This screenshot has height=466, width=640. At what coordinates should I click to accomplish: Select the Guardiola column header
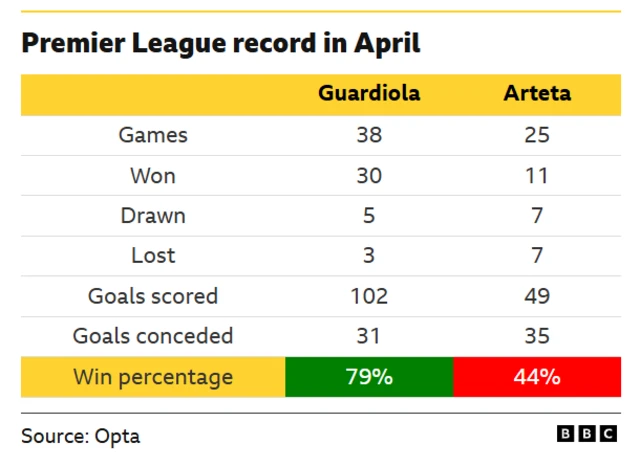(369, 93)
